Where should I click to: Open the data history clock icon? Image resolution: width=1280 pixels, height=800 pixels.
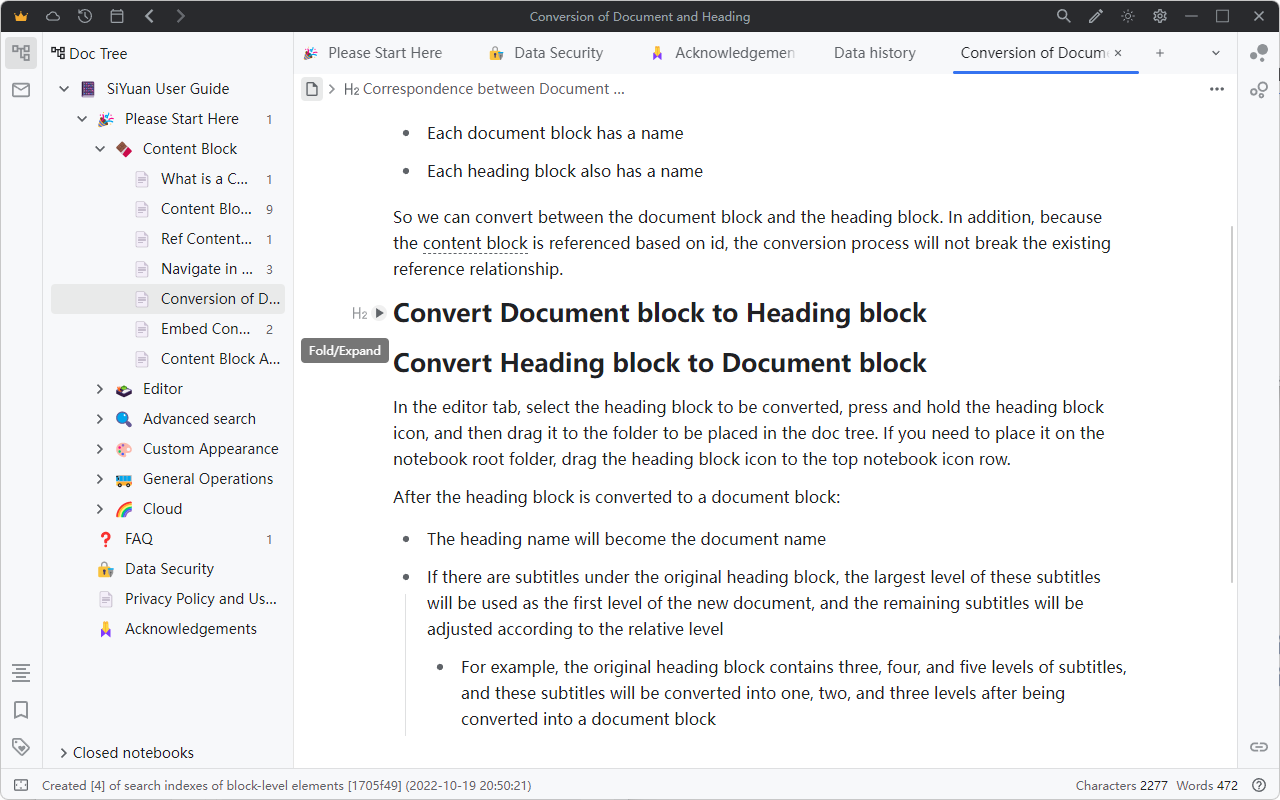85,16
